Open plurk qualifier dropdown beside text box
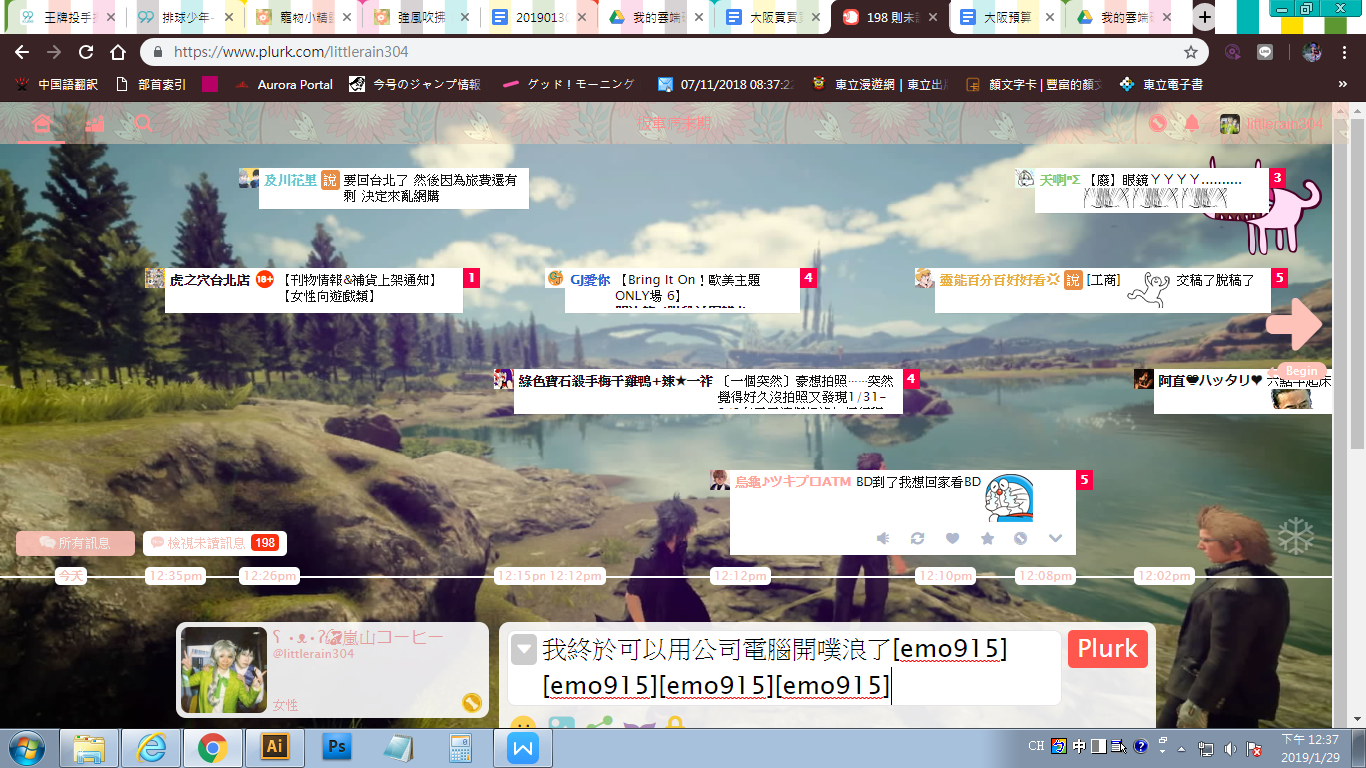Image resolution: width=1366 pixels, height=768 pixels. click(524, 650)
